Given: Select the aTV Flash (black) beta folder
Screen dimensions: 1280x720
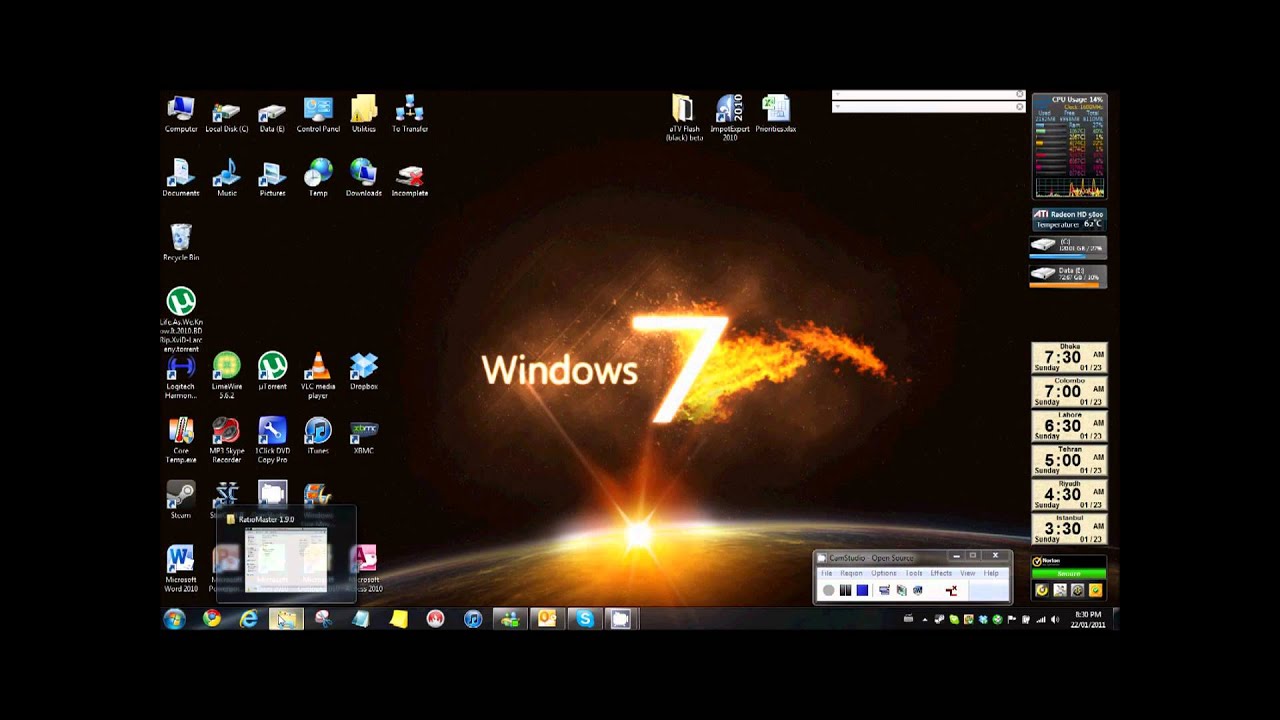Looking at the screenshot, I should 684,118.
